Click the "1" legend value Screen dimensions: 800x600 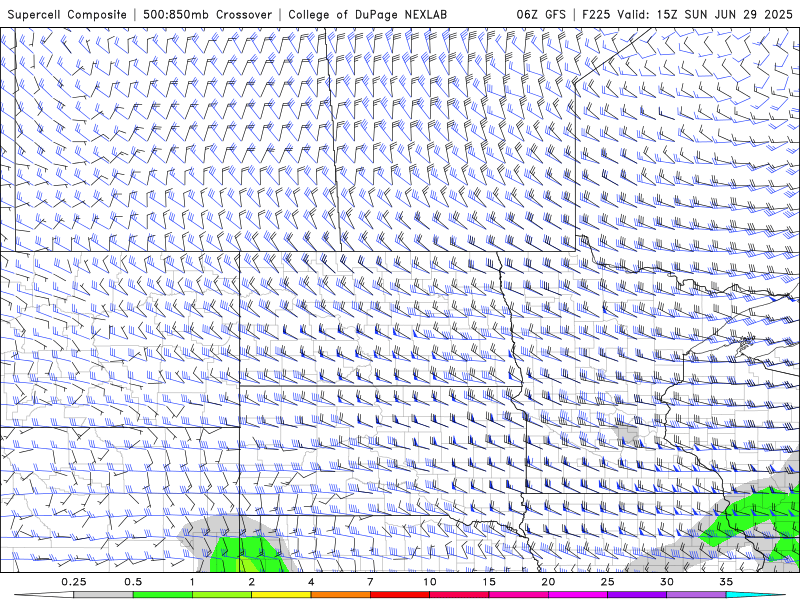tap(192, 582)
